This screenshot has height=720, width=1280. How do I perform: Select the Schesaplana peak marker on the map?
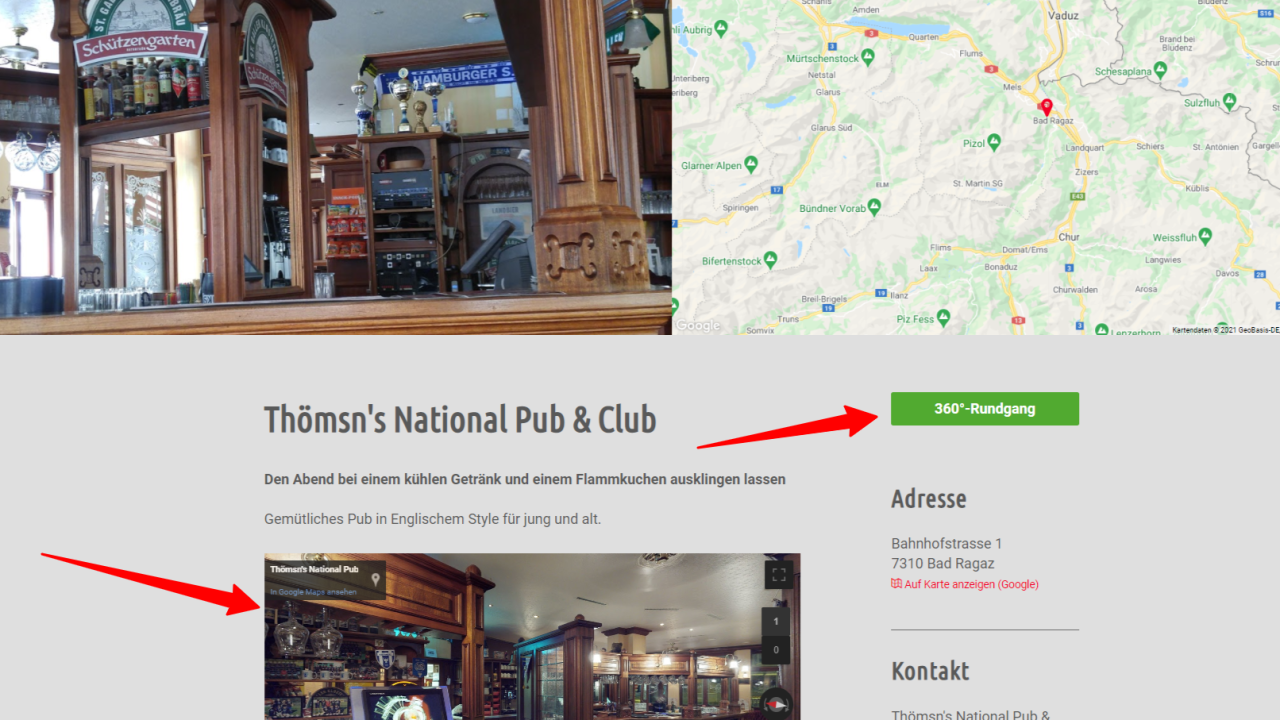(1160, 70)
